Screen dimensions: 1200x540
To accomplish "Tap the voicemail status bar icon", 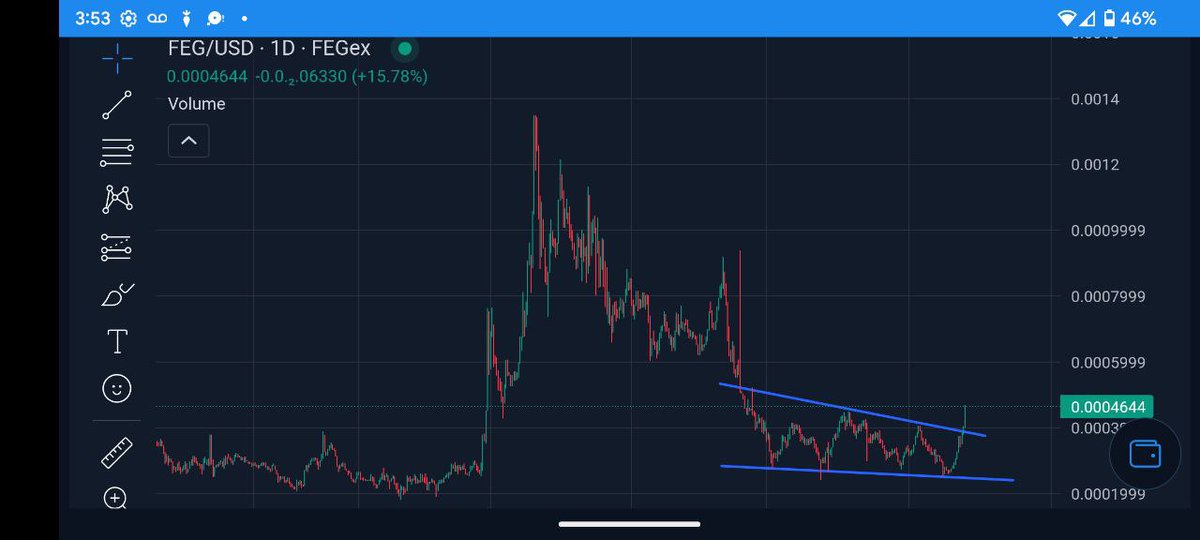I will 159,18.
